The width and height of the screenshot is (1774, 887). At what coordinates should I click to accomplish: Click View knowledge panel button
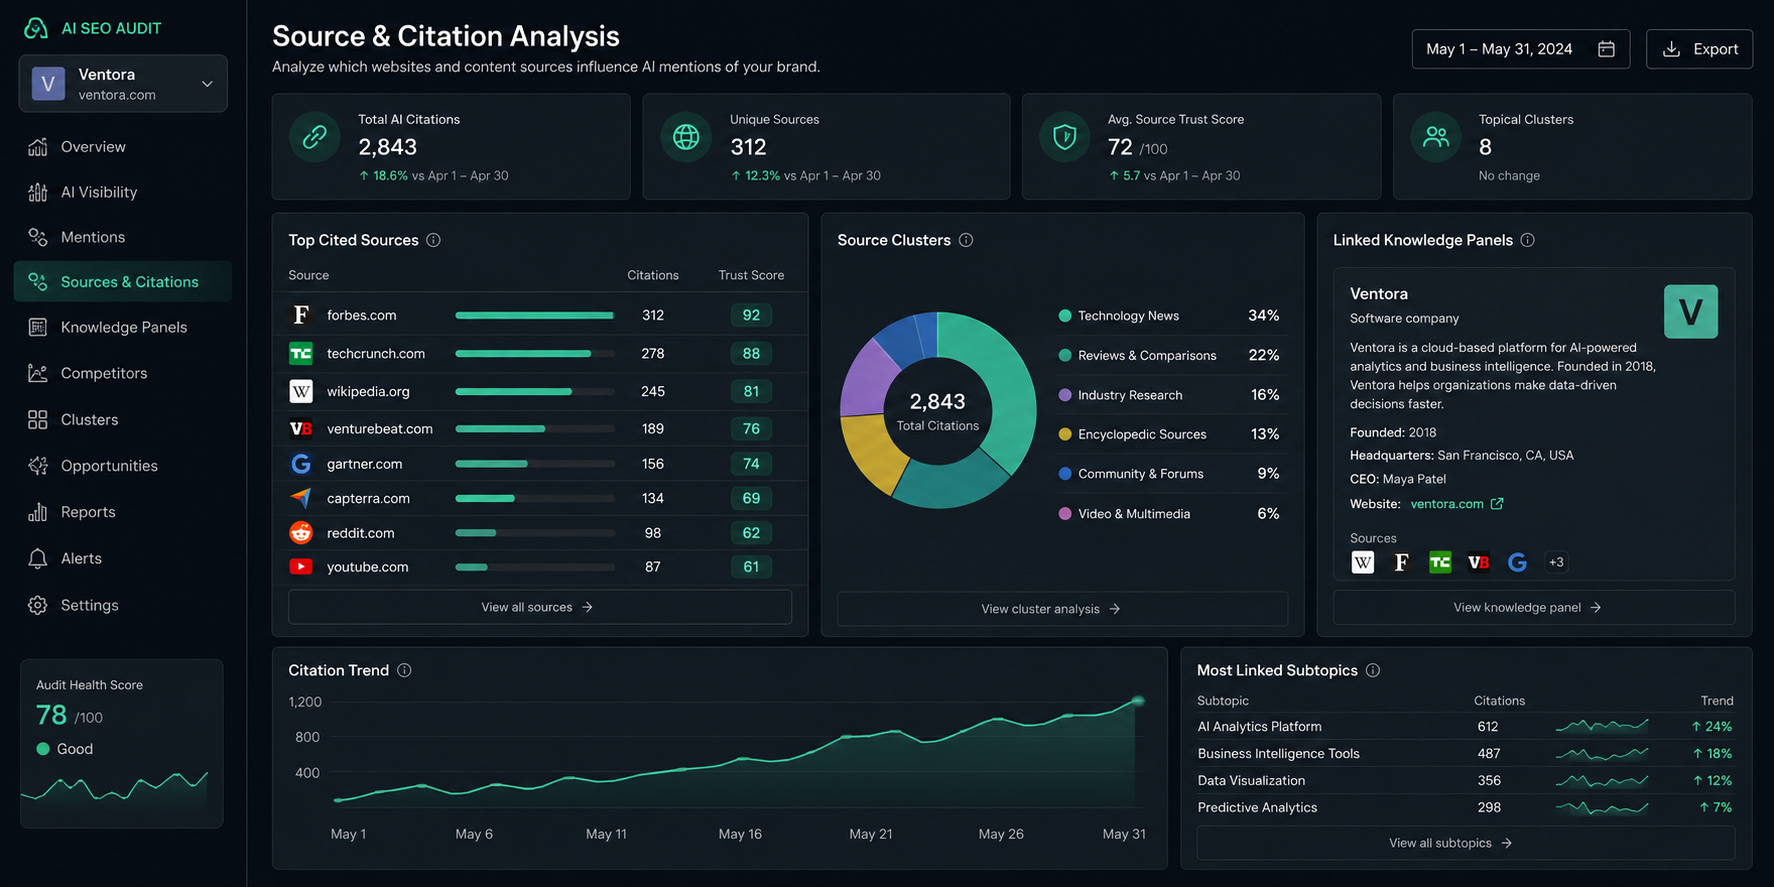[1534, 607]
